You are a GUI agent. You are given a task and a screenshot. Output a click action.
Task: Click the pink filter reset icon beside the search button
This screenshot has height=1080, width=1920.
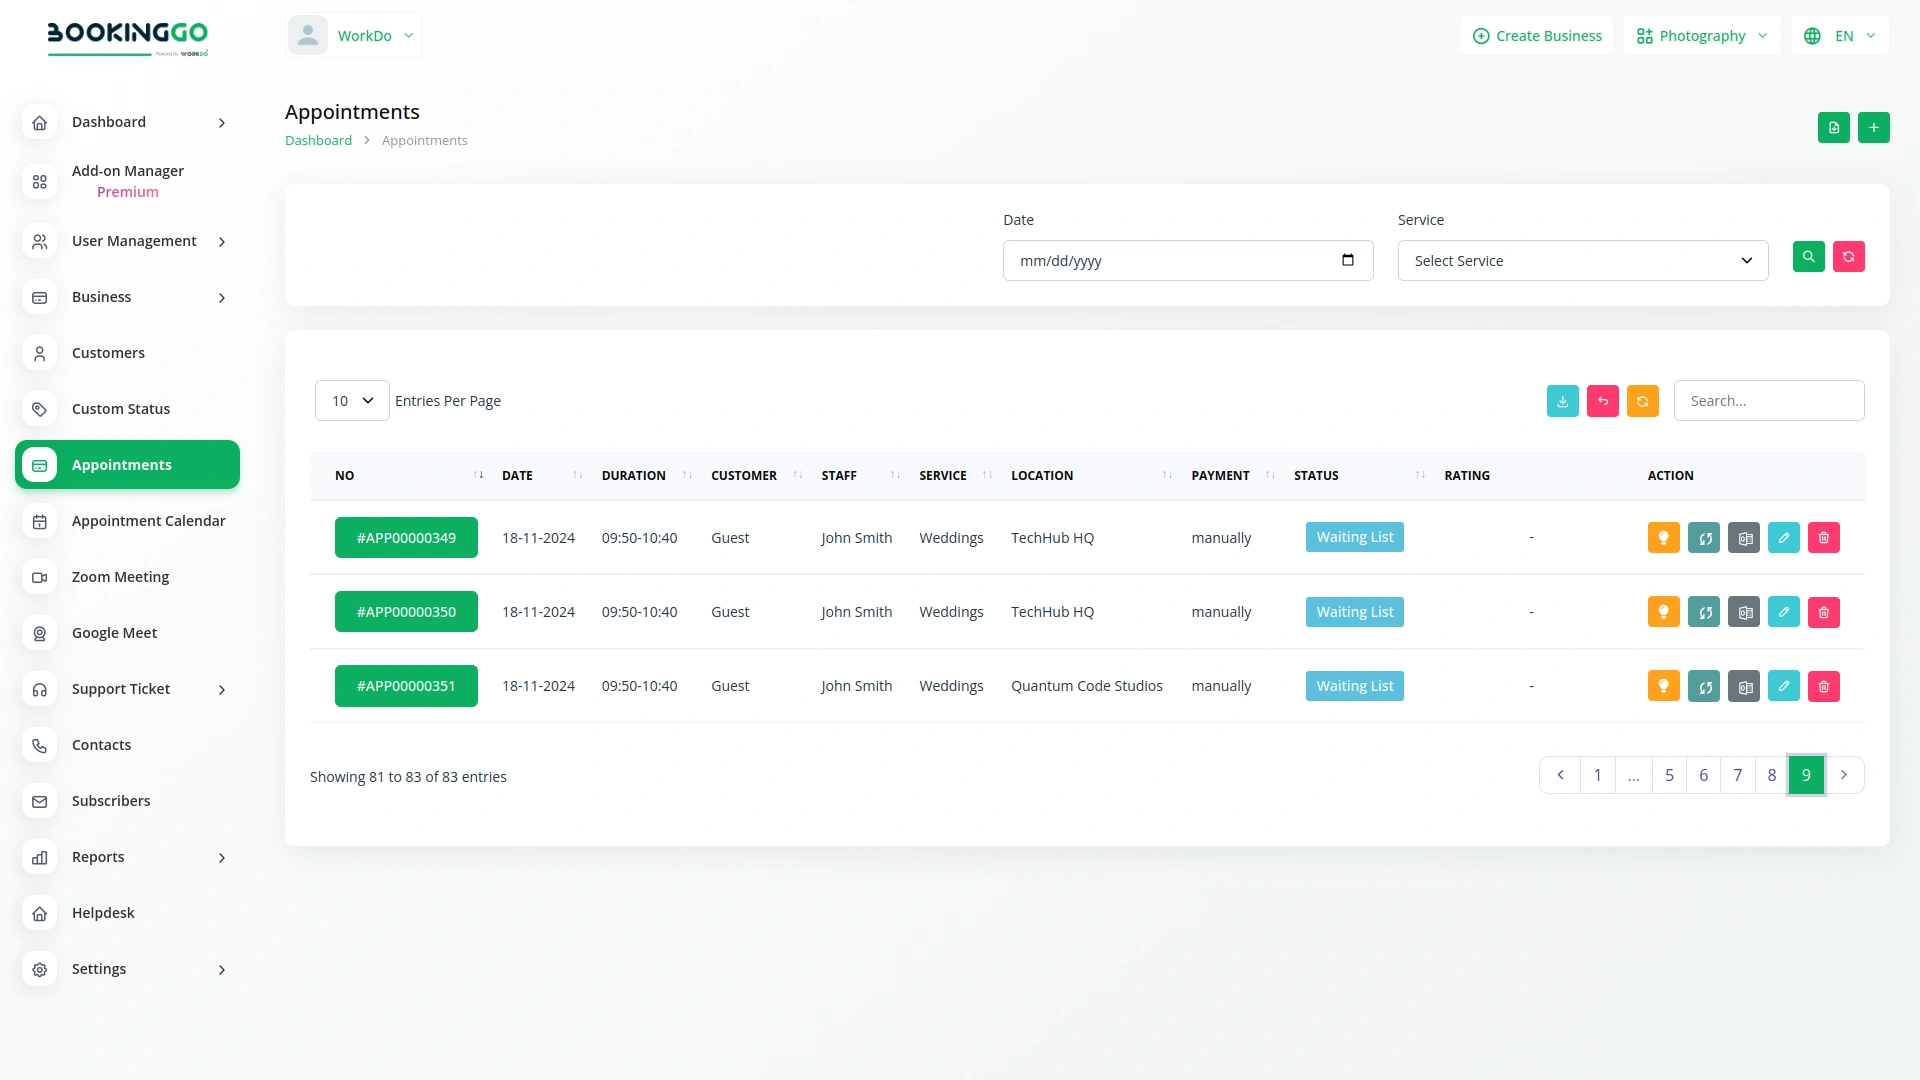point(1849,257)
